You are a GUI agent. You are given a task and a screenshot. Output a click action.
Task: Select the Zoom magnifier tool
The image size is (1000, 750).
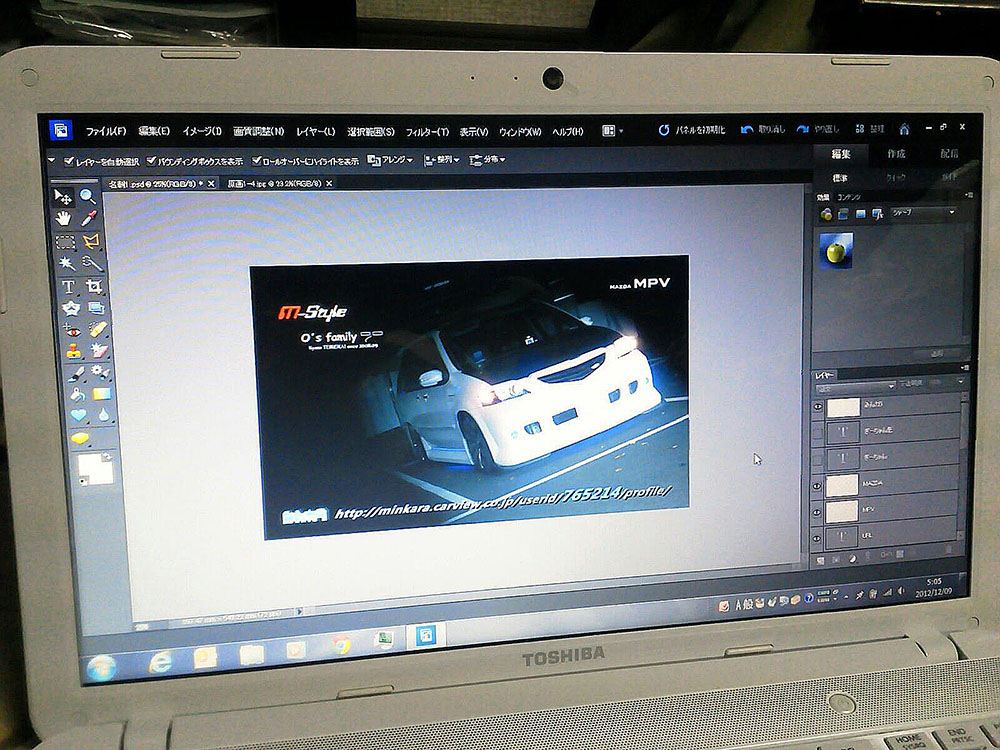pyautogui.click(x=87, y=196)
